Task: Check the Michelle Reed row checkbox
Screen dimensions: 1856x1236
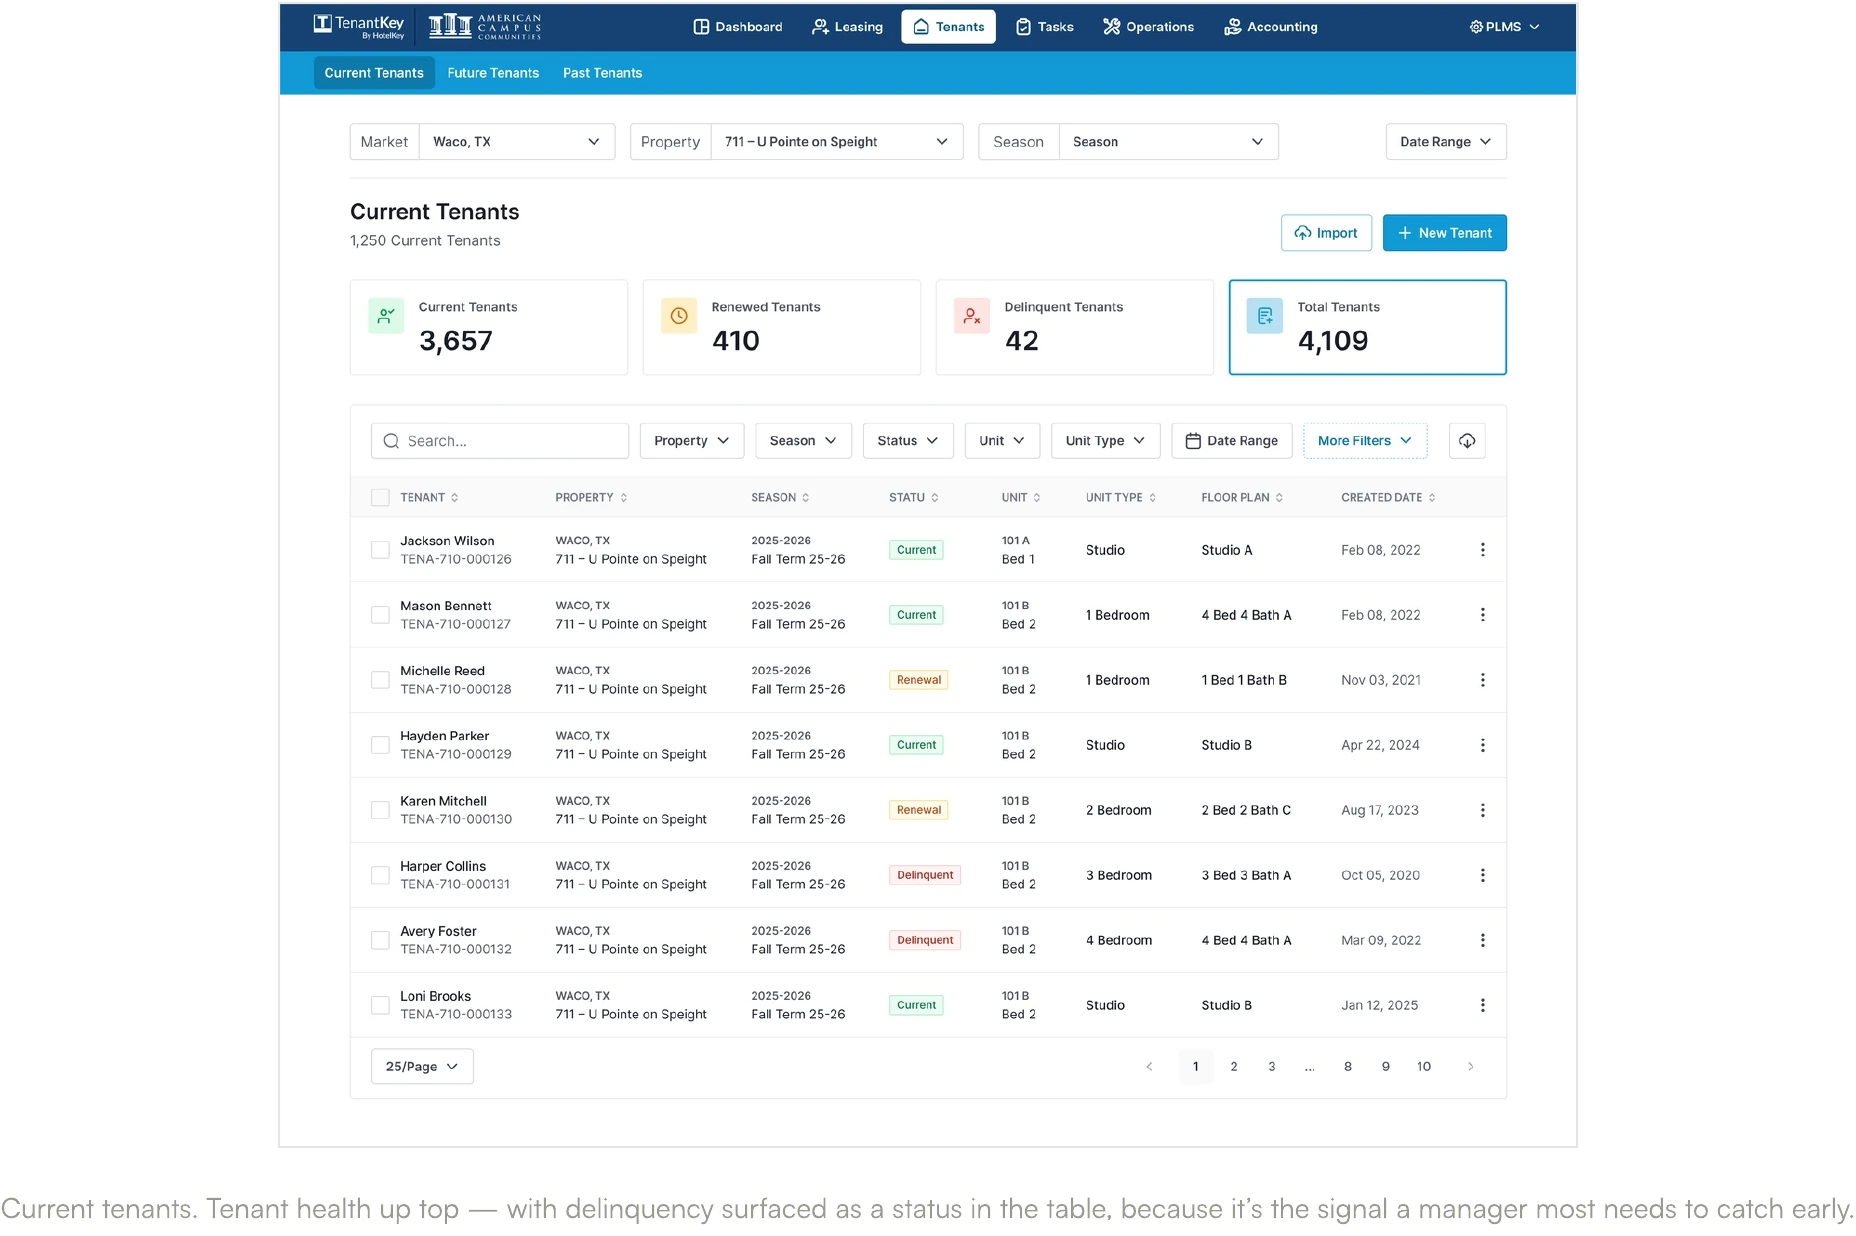Action: click(380, 680)
